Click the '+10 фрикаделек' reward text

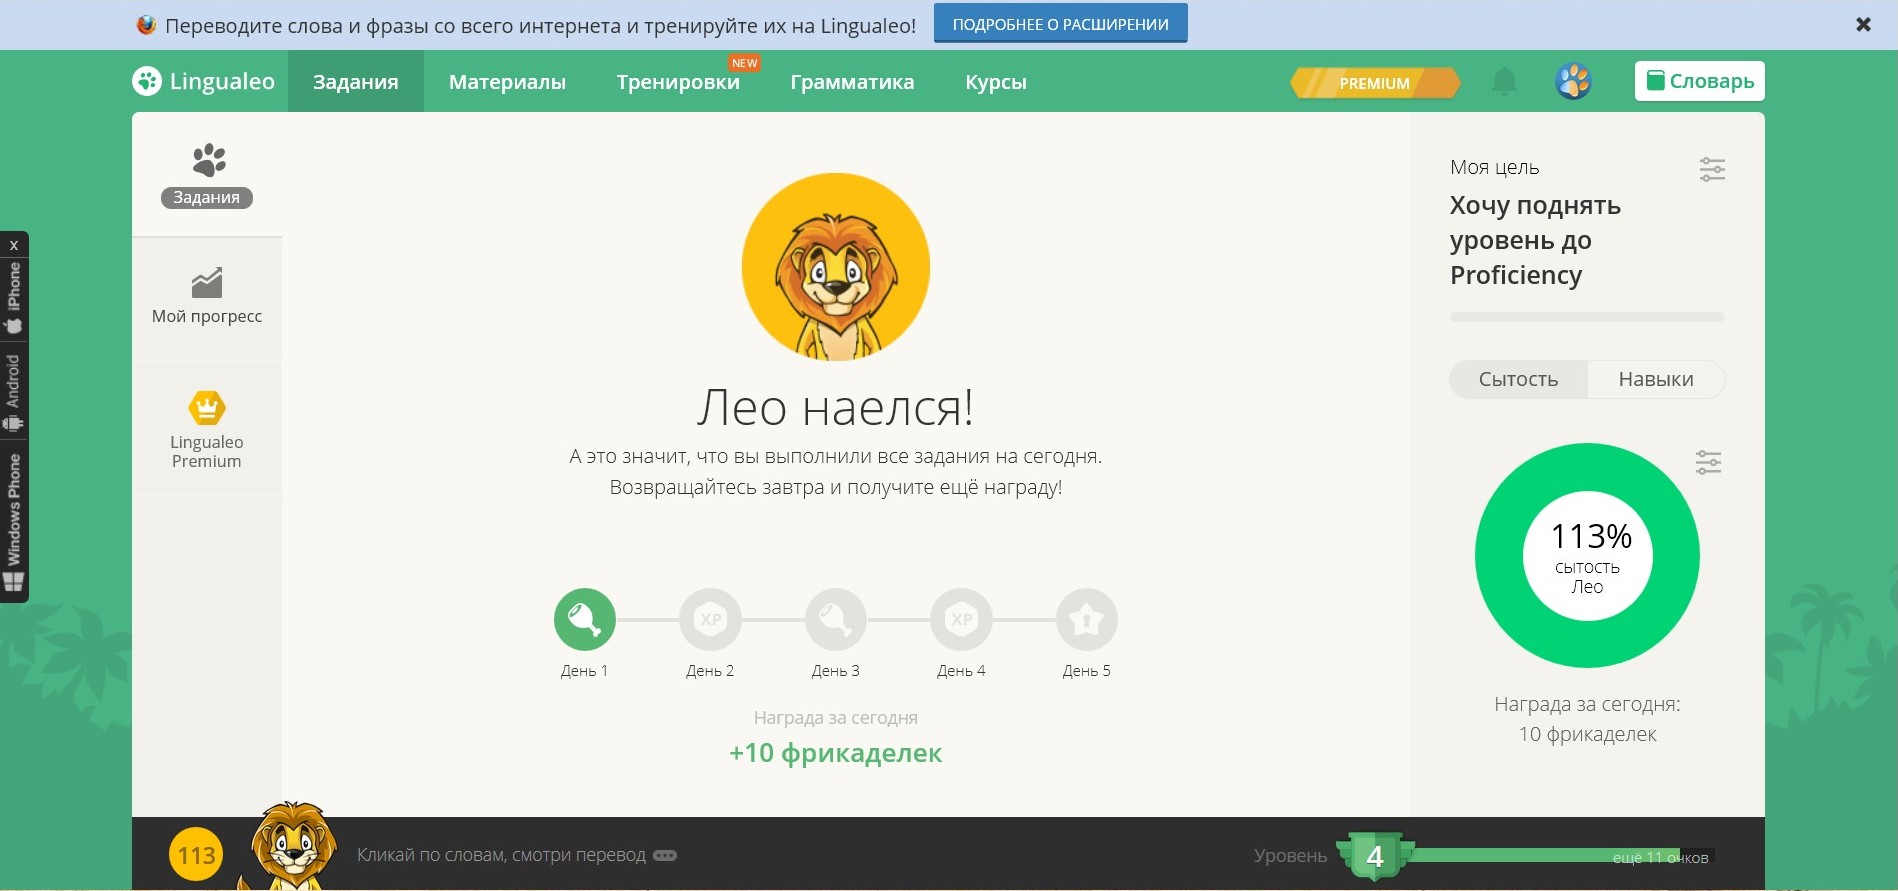836,753
